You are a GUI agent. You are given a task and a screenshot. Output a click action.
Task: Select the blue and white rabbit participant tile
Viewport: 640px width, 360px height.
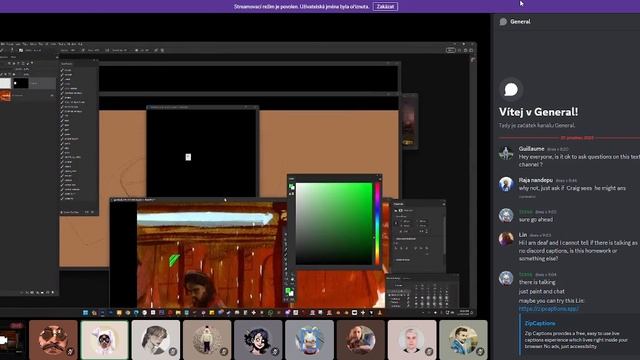309,340
